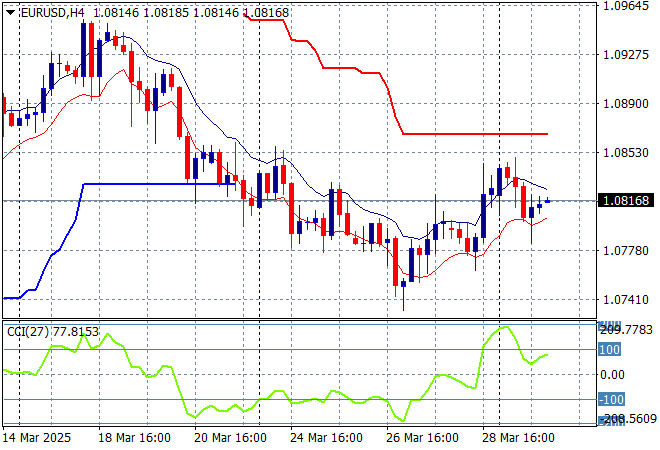Click the 14 Mar 2025 date label
This screenshot has height=450, width=660.
pyautogui.click(x=37, y=438)
